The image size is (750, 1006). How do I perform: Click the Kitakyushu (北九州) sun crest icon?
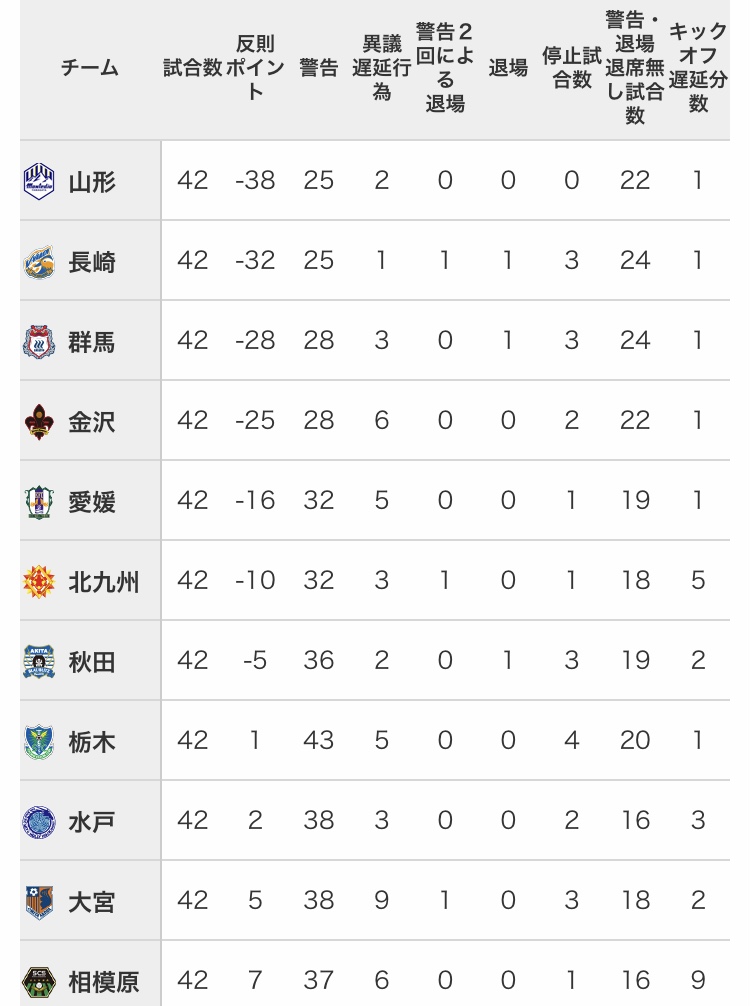[x=39, y=581]
